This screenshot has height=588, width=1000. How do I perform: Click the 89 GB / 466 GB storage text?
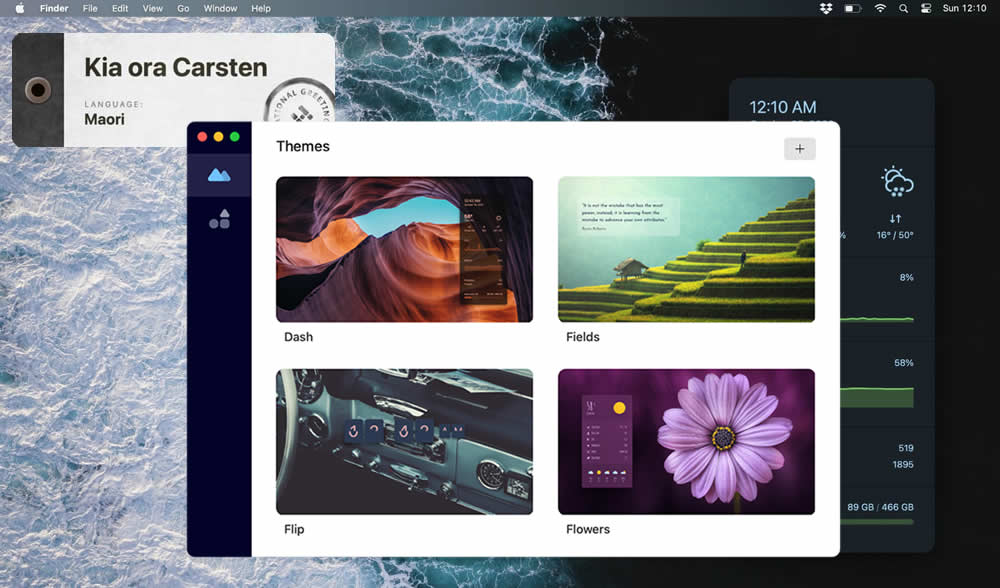click(x=880, y=507)
